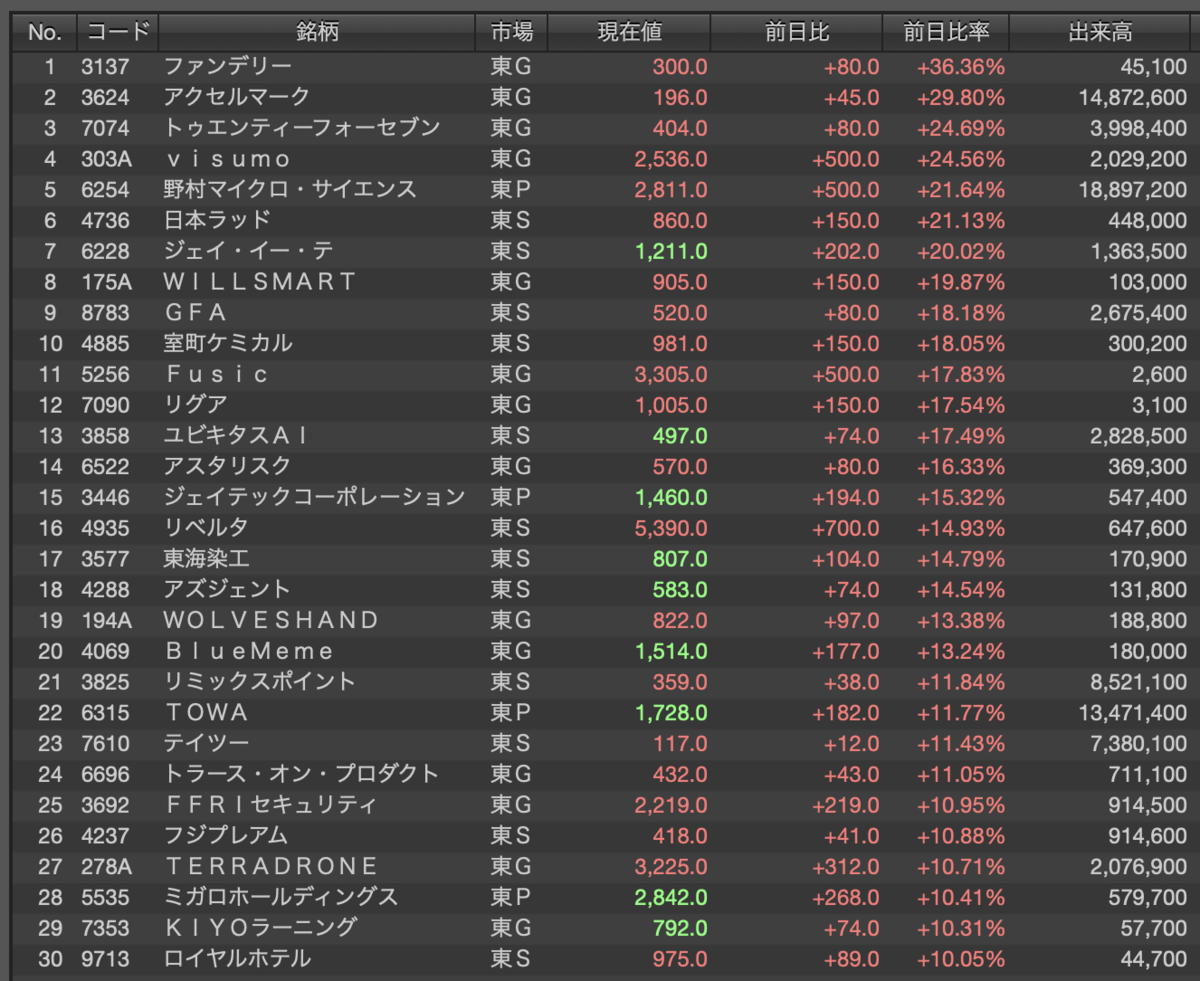
Task: Select the アクセルマーク stock name
Action: pyautogui.click(x=237, y=97)
